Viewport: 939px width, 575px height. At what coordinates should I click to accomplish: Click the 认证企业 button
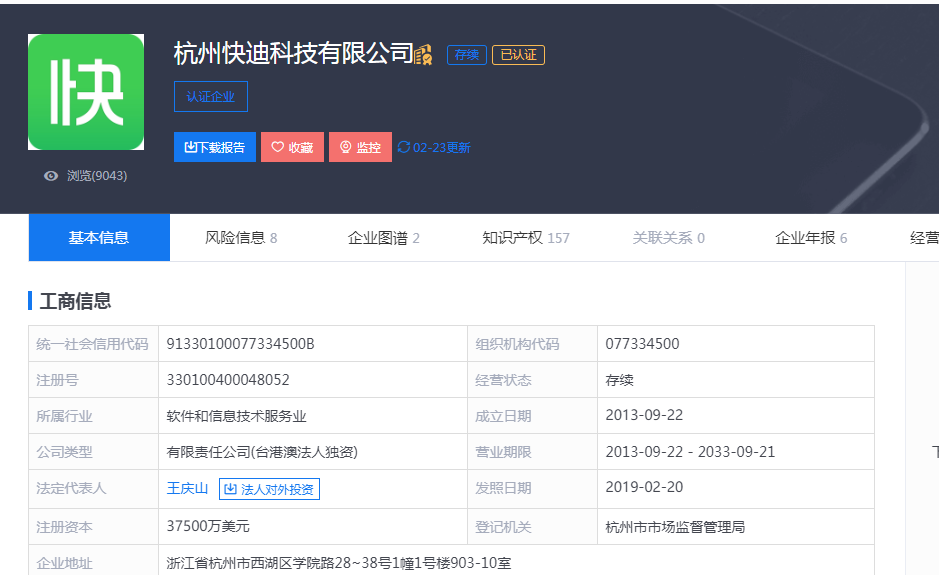(211, 96)
